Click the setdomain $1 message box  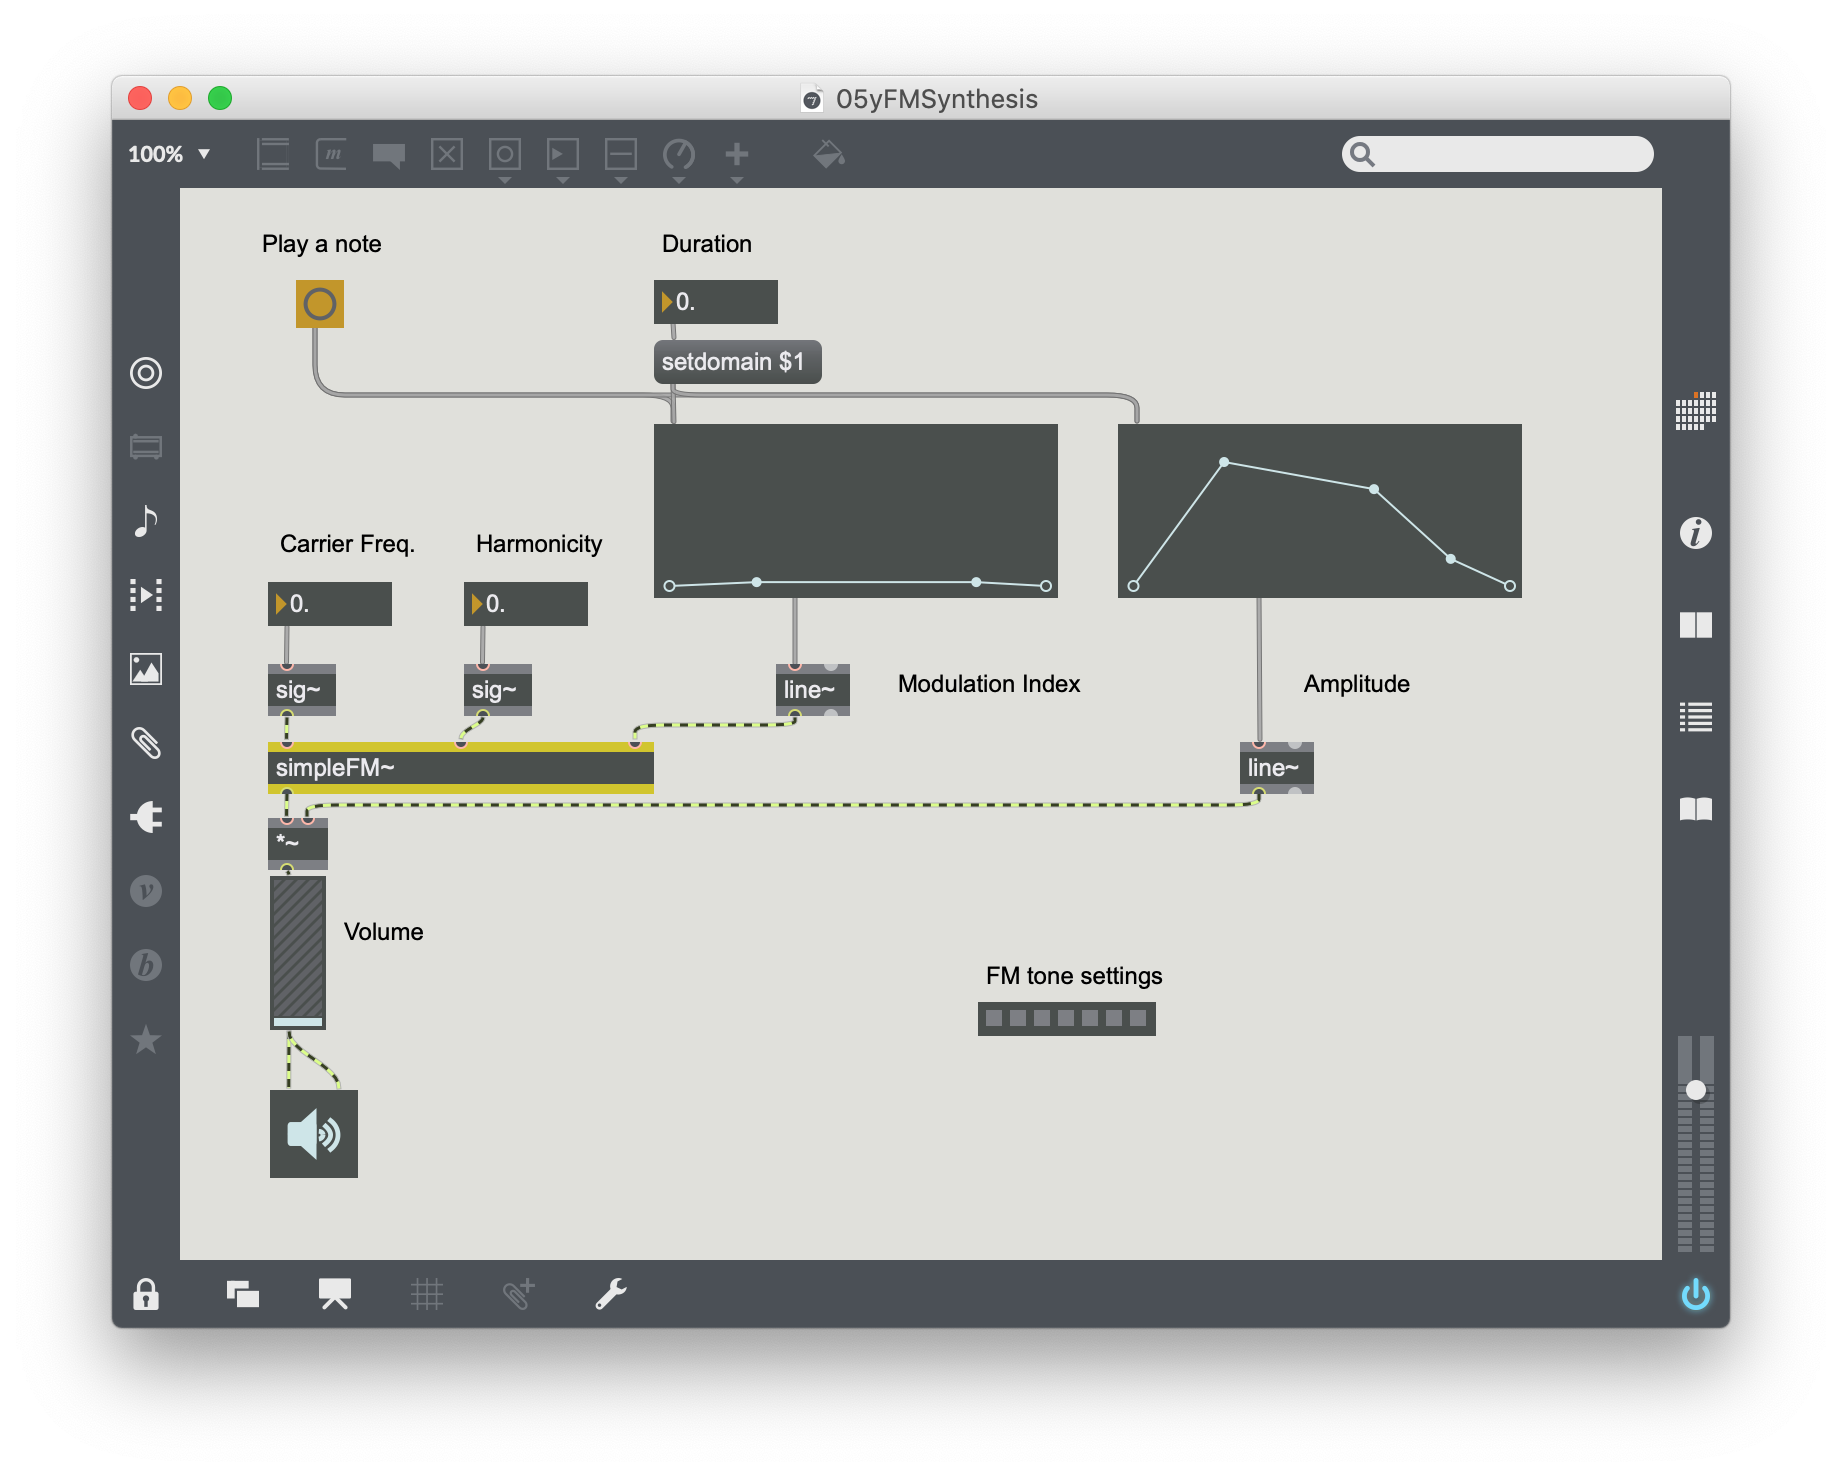click(737, 362)
